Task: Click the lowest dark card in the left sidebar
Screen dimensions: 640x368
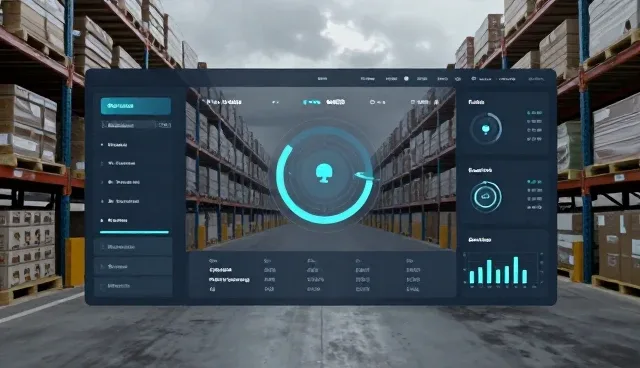Action: coord(133,286)
